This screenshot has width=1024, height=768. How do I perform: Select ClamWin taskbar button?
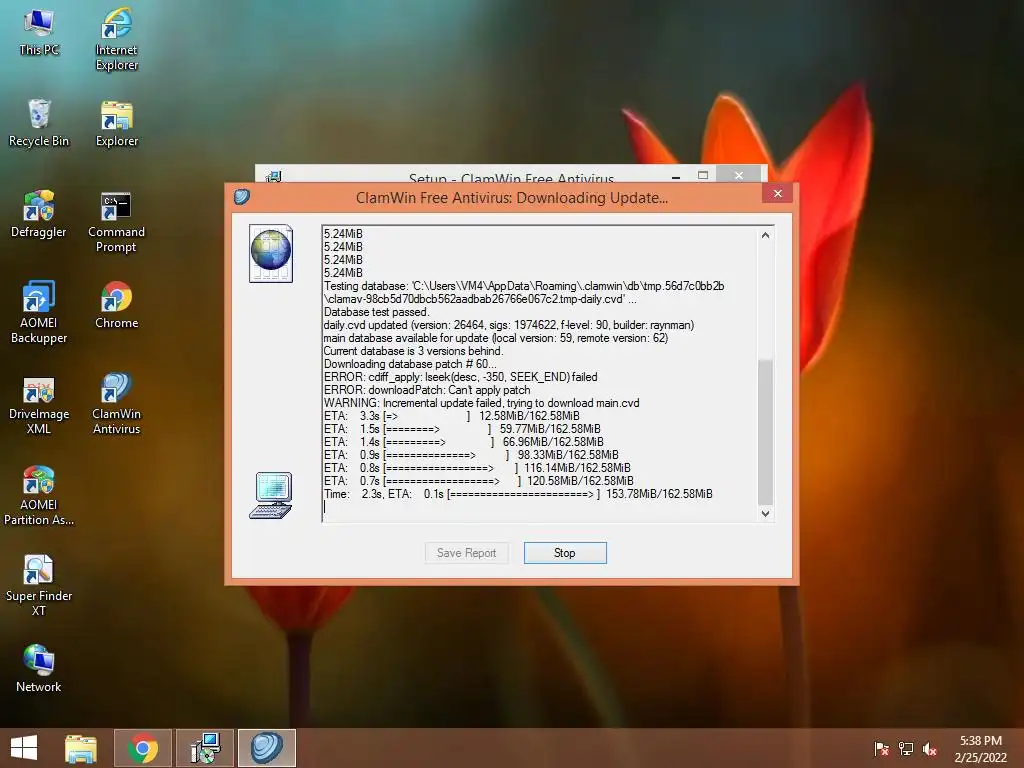[267, 748]
